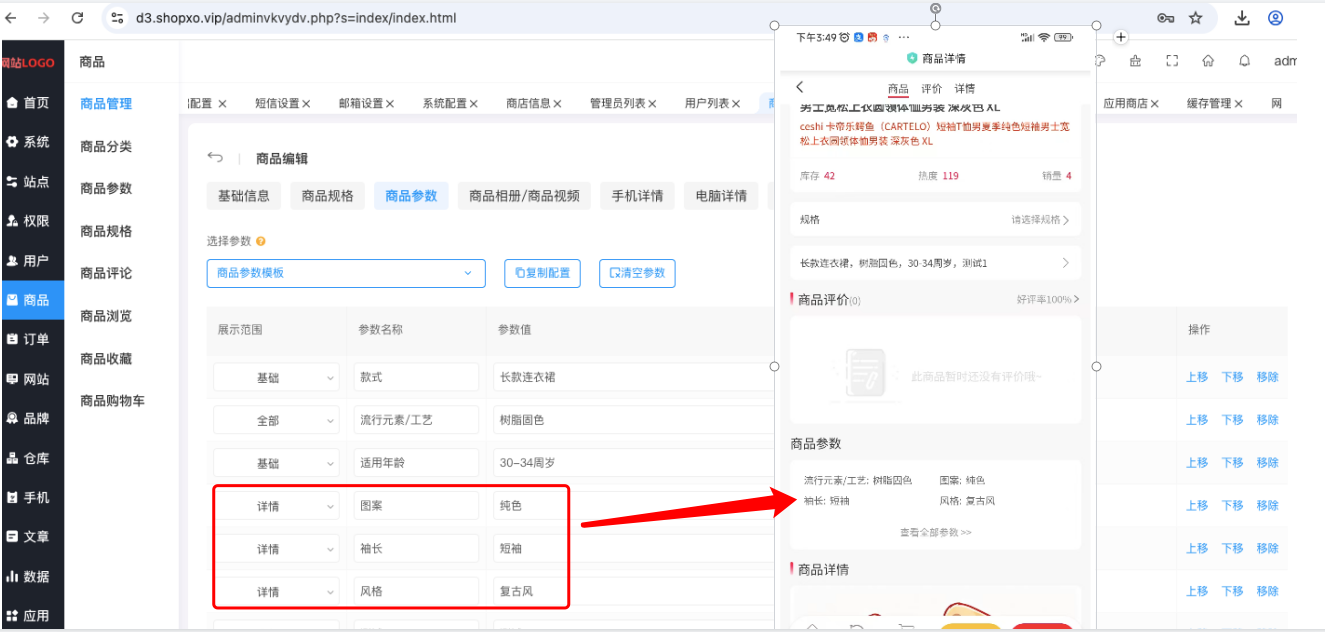
Task: Click the orange help icon beside 选择参数
Action: point(261,241)
